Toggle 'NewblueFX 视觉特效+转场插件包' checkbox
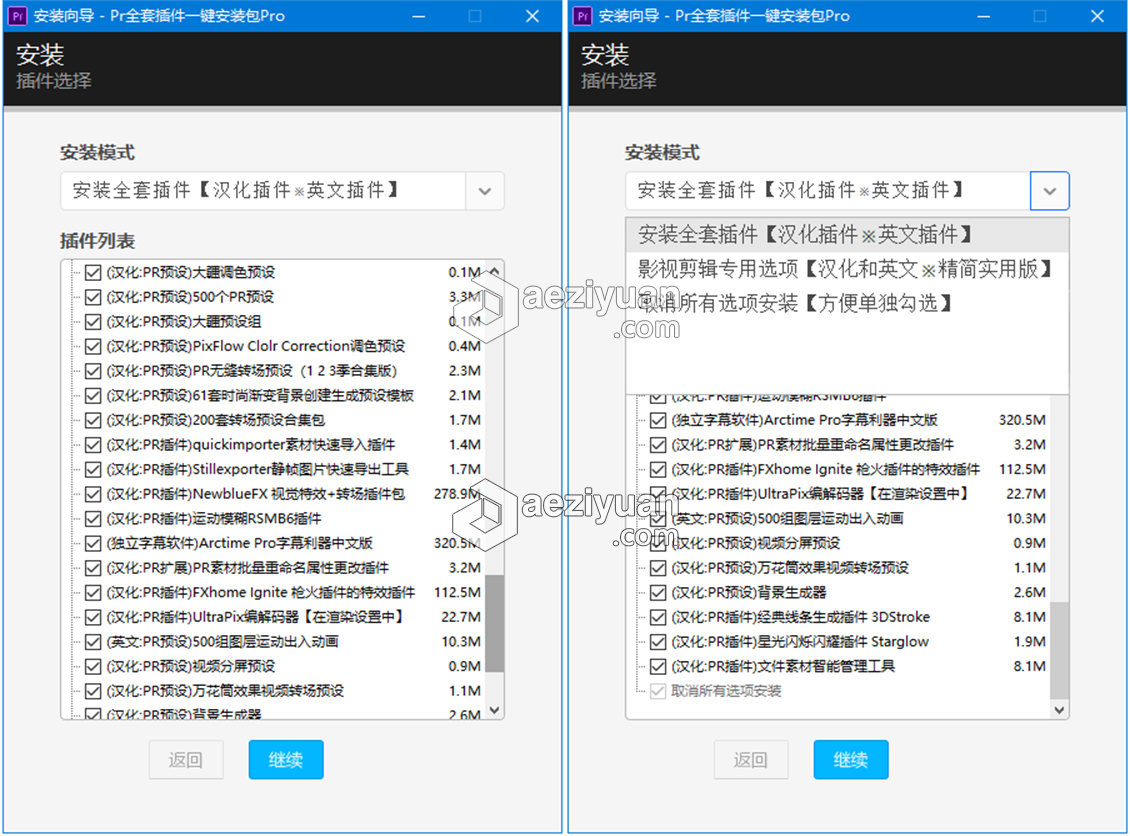The height and width of the screenshot is (836, 1130). click(x=93, y=494)
